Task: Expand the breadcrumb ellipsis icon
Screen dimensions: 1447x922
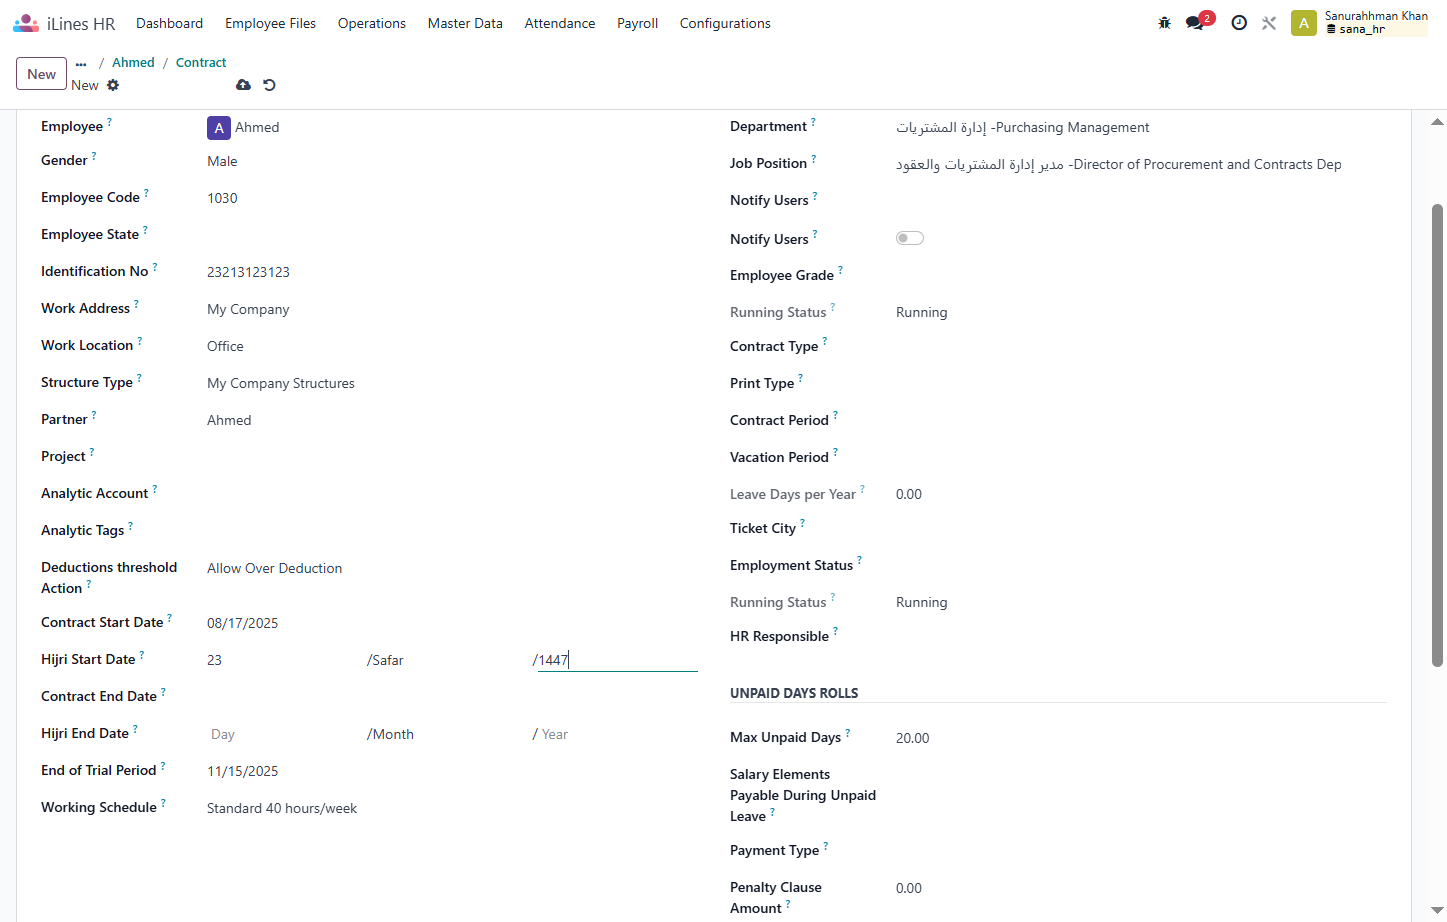Action: [81, 63]
